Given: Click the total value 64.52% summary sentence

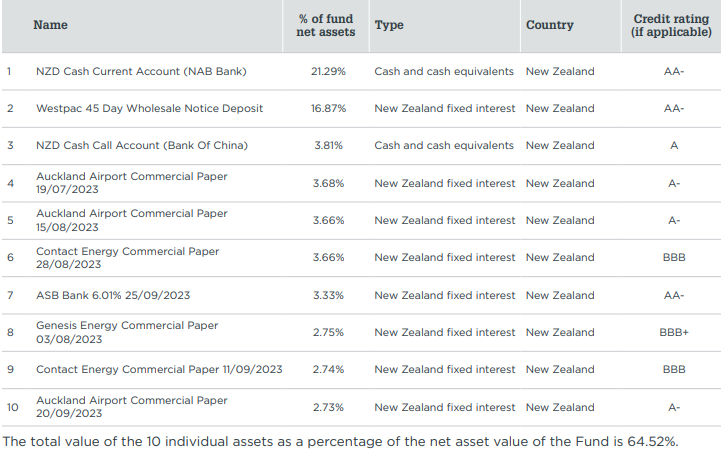Looking at the screenshot, I should [340, 440].
